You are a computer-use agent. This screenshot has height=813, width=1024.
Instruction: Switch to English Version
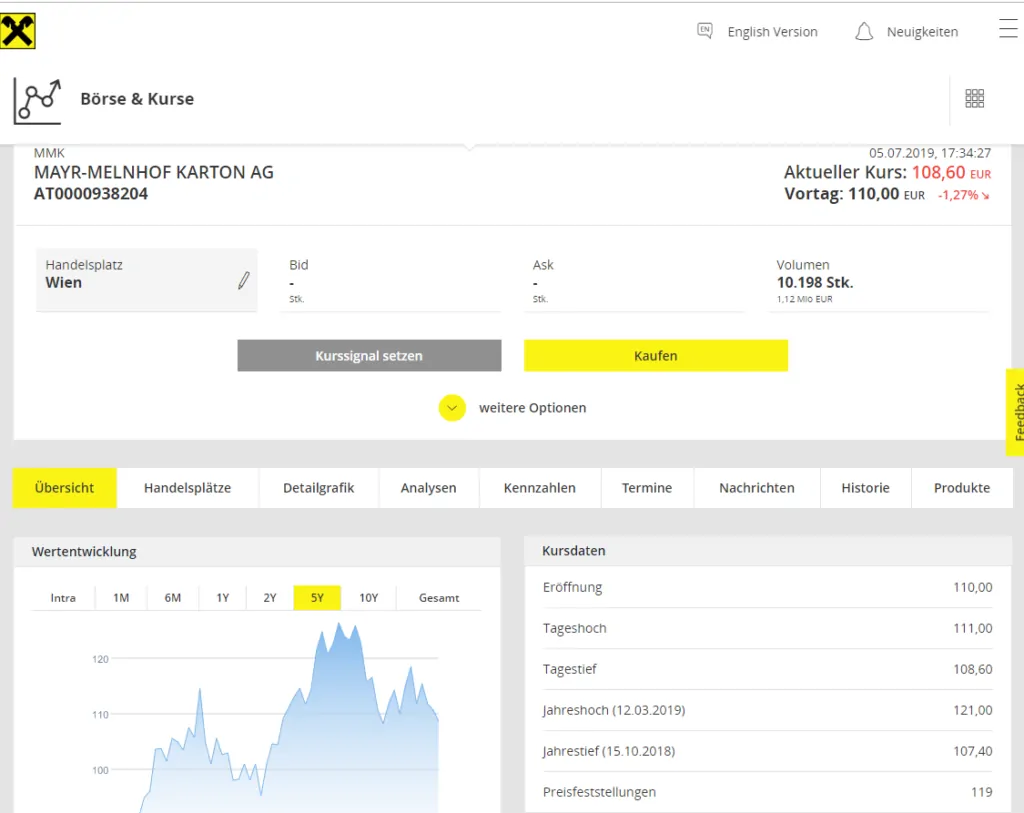(773, 32)
